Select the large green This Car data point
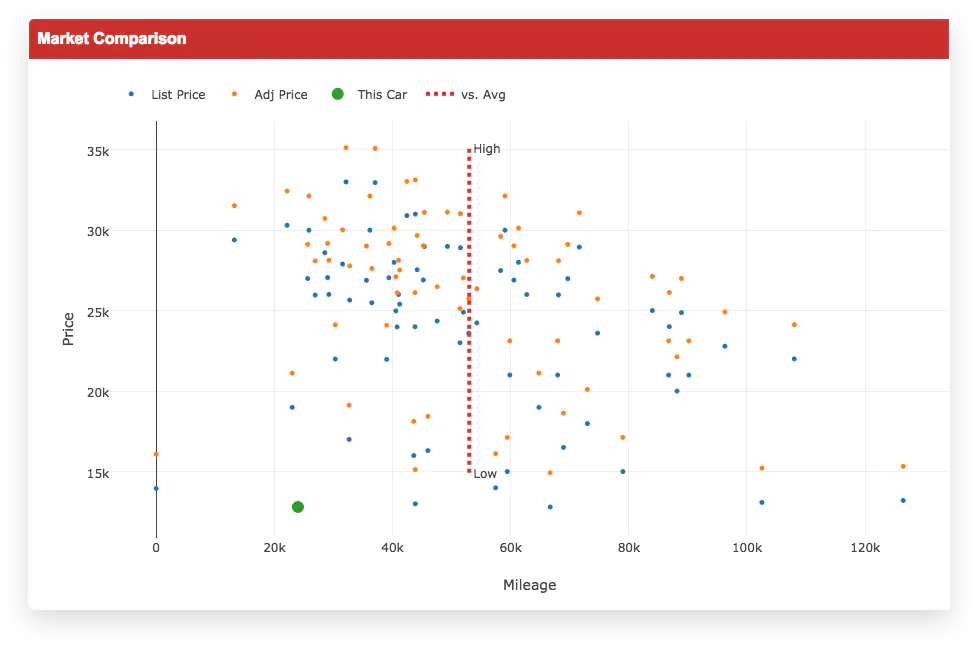The width and height of the screenshot is (979, 649). [298, 507]
